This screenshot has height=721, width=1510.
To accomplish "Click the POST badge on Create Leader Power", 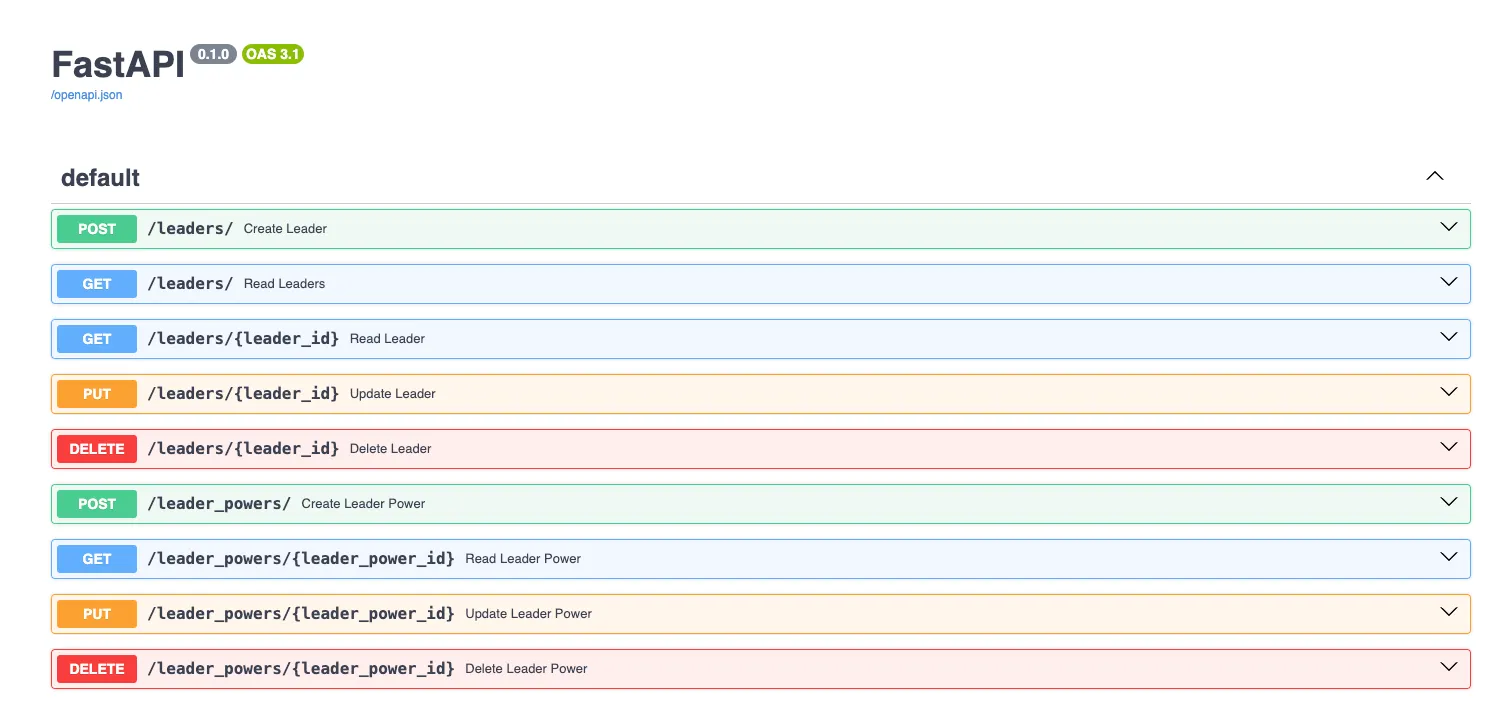I will pyautogui.click(x=96, y=504).
